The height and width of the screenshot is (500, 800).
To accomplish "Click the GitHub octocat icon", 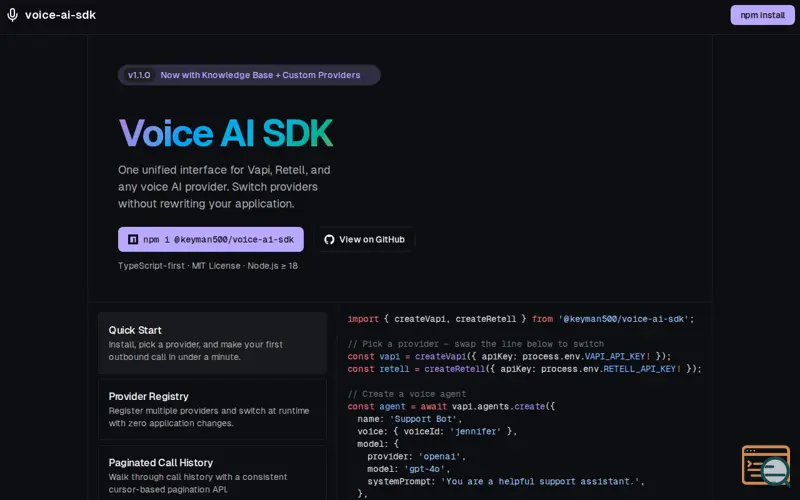I will [329, 239].
